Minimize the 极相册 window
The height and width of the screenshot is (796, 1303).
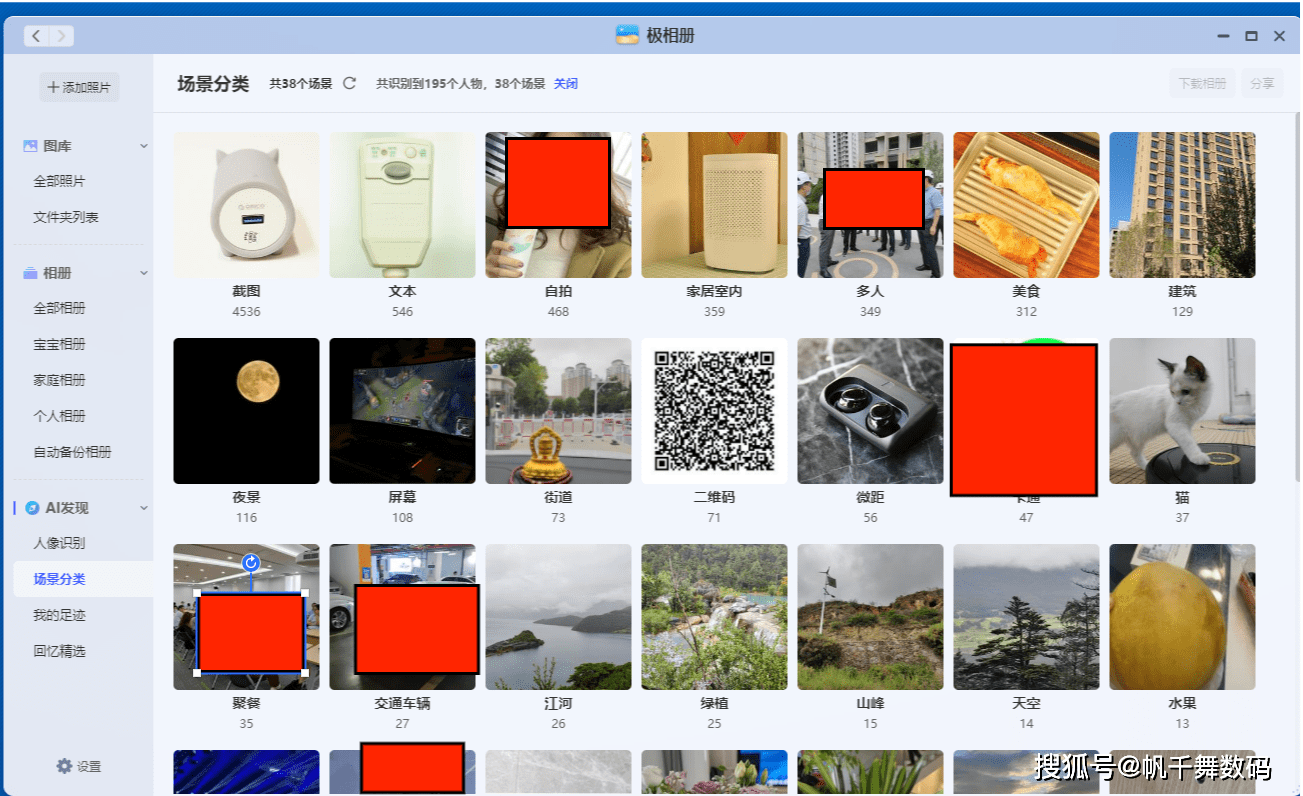1222,36
